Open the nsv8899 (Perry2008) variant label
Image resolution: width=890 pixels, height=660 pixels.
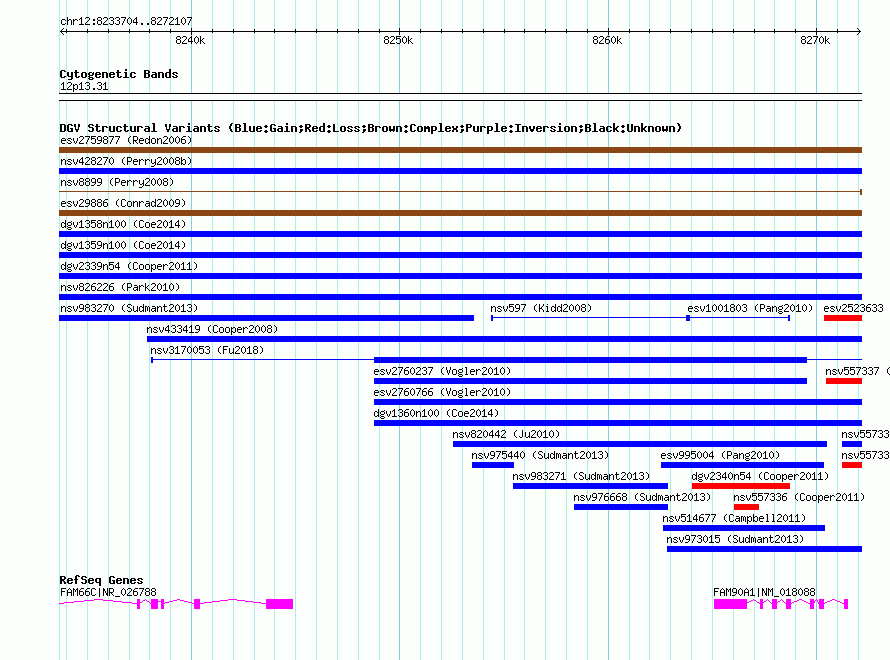click(117, 182)
